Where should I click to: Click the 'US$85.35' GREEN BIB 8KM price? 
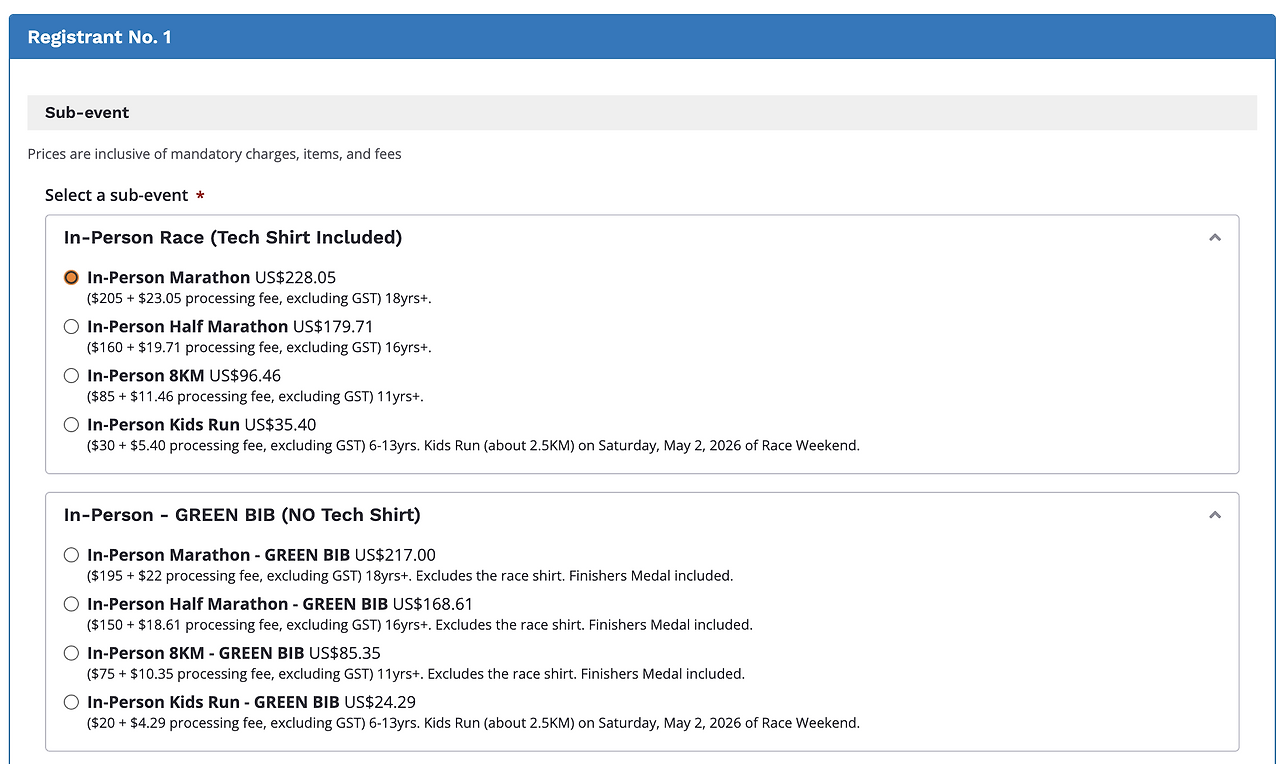345,653
